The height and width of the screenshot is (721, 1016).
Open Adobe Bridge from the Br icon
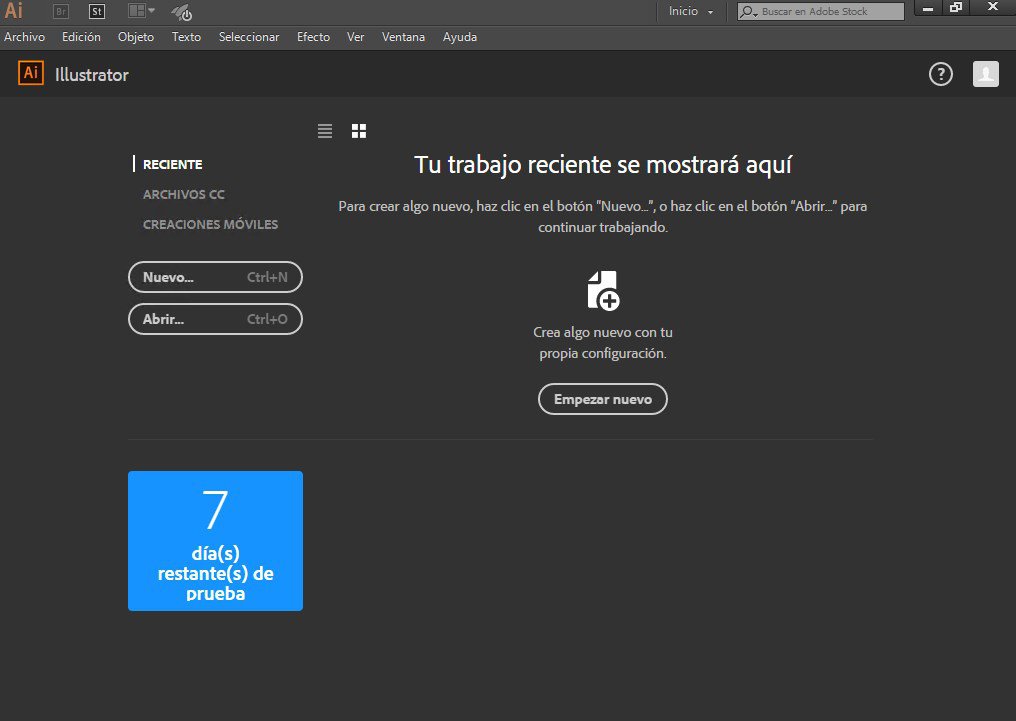tap(61, 12)
